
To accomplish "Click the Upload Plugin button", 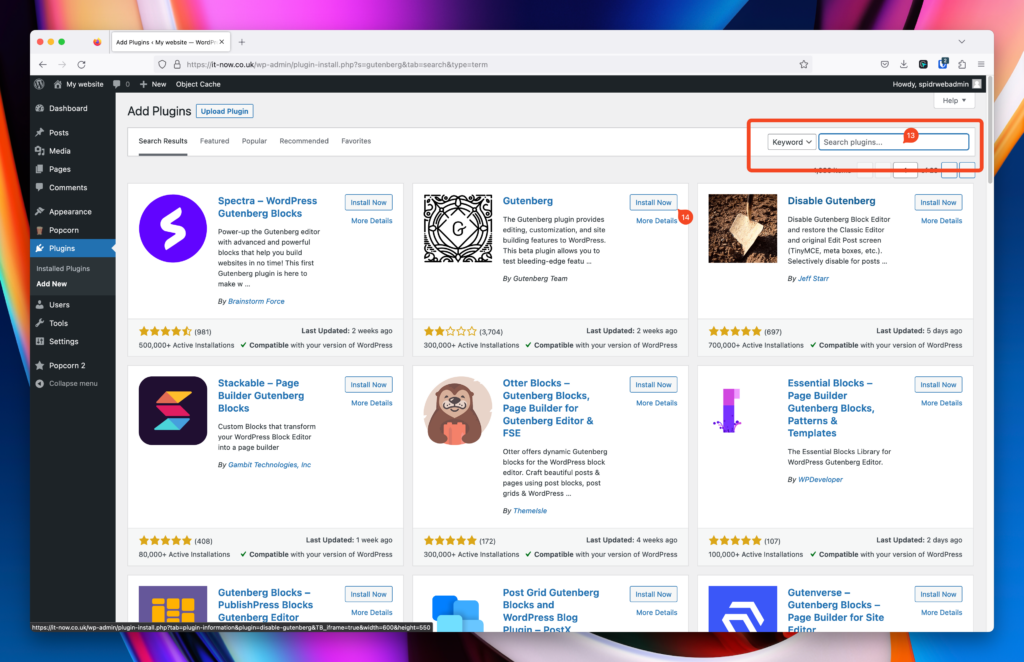I will [x=225, y=112].
